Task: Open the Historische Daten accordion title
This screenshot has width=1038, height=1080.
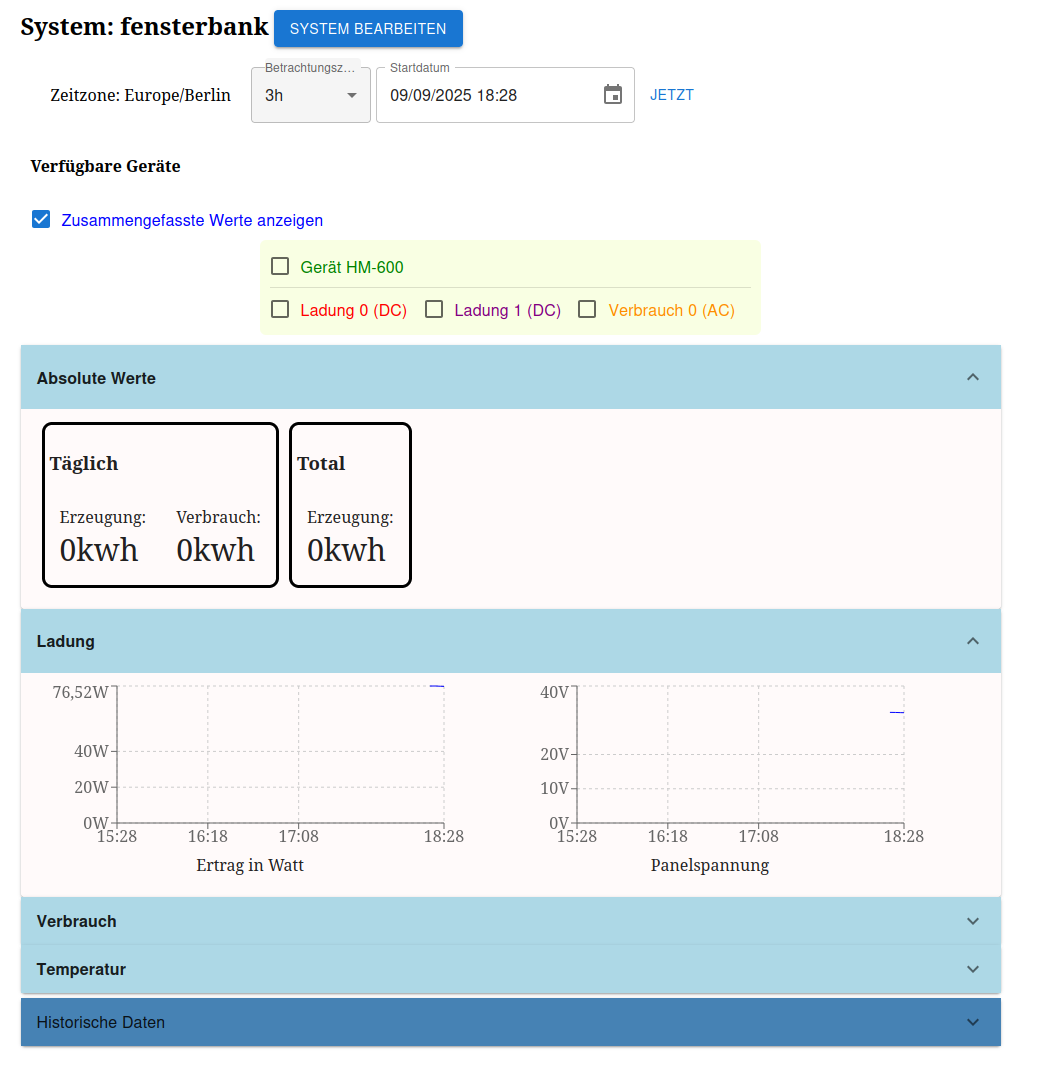Action: [101, 1022]
